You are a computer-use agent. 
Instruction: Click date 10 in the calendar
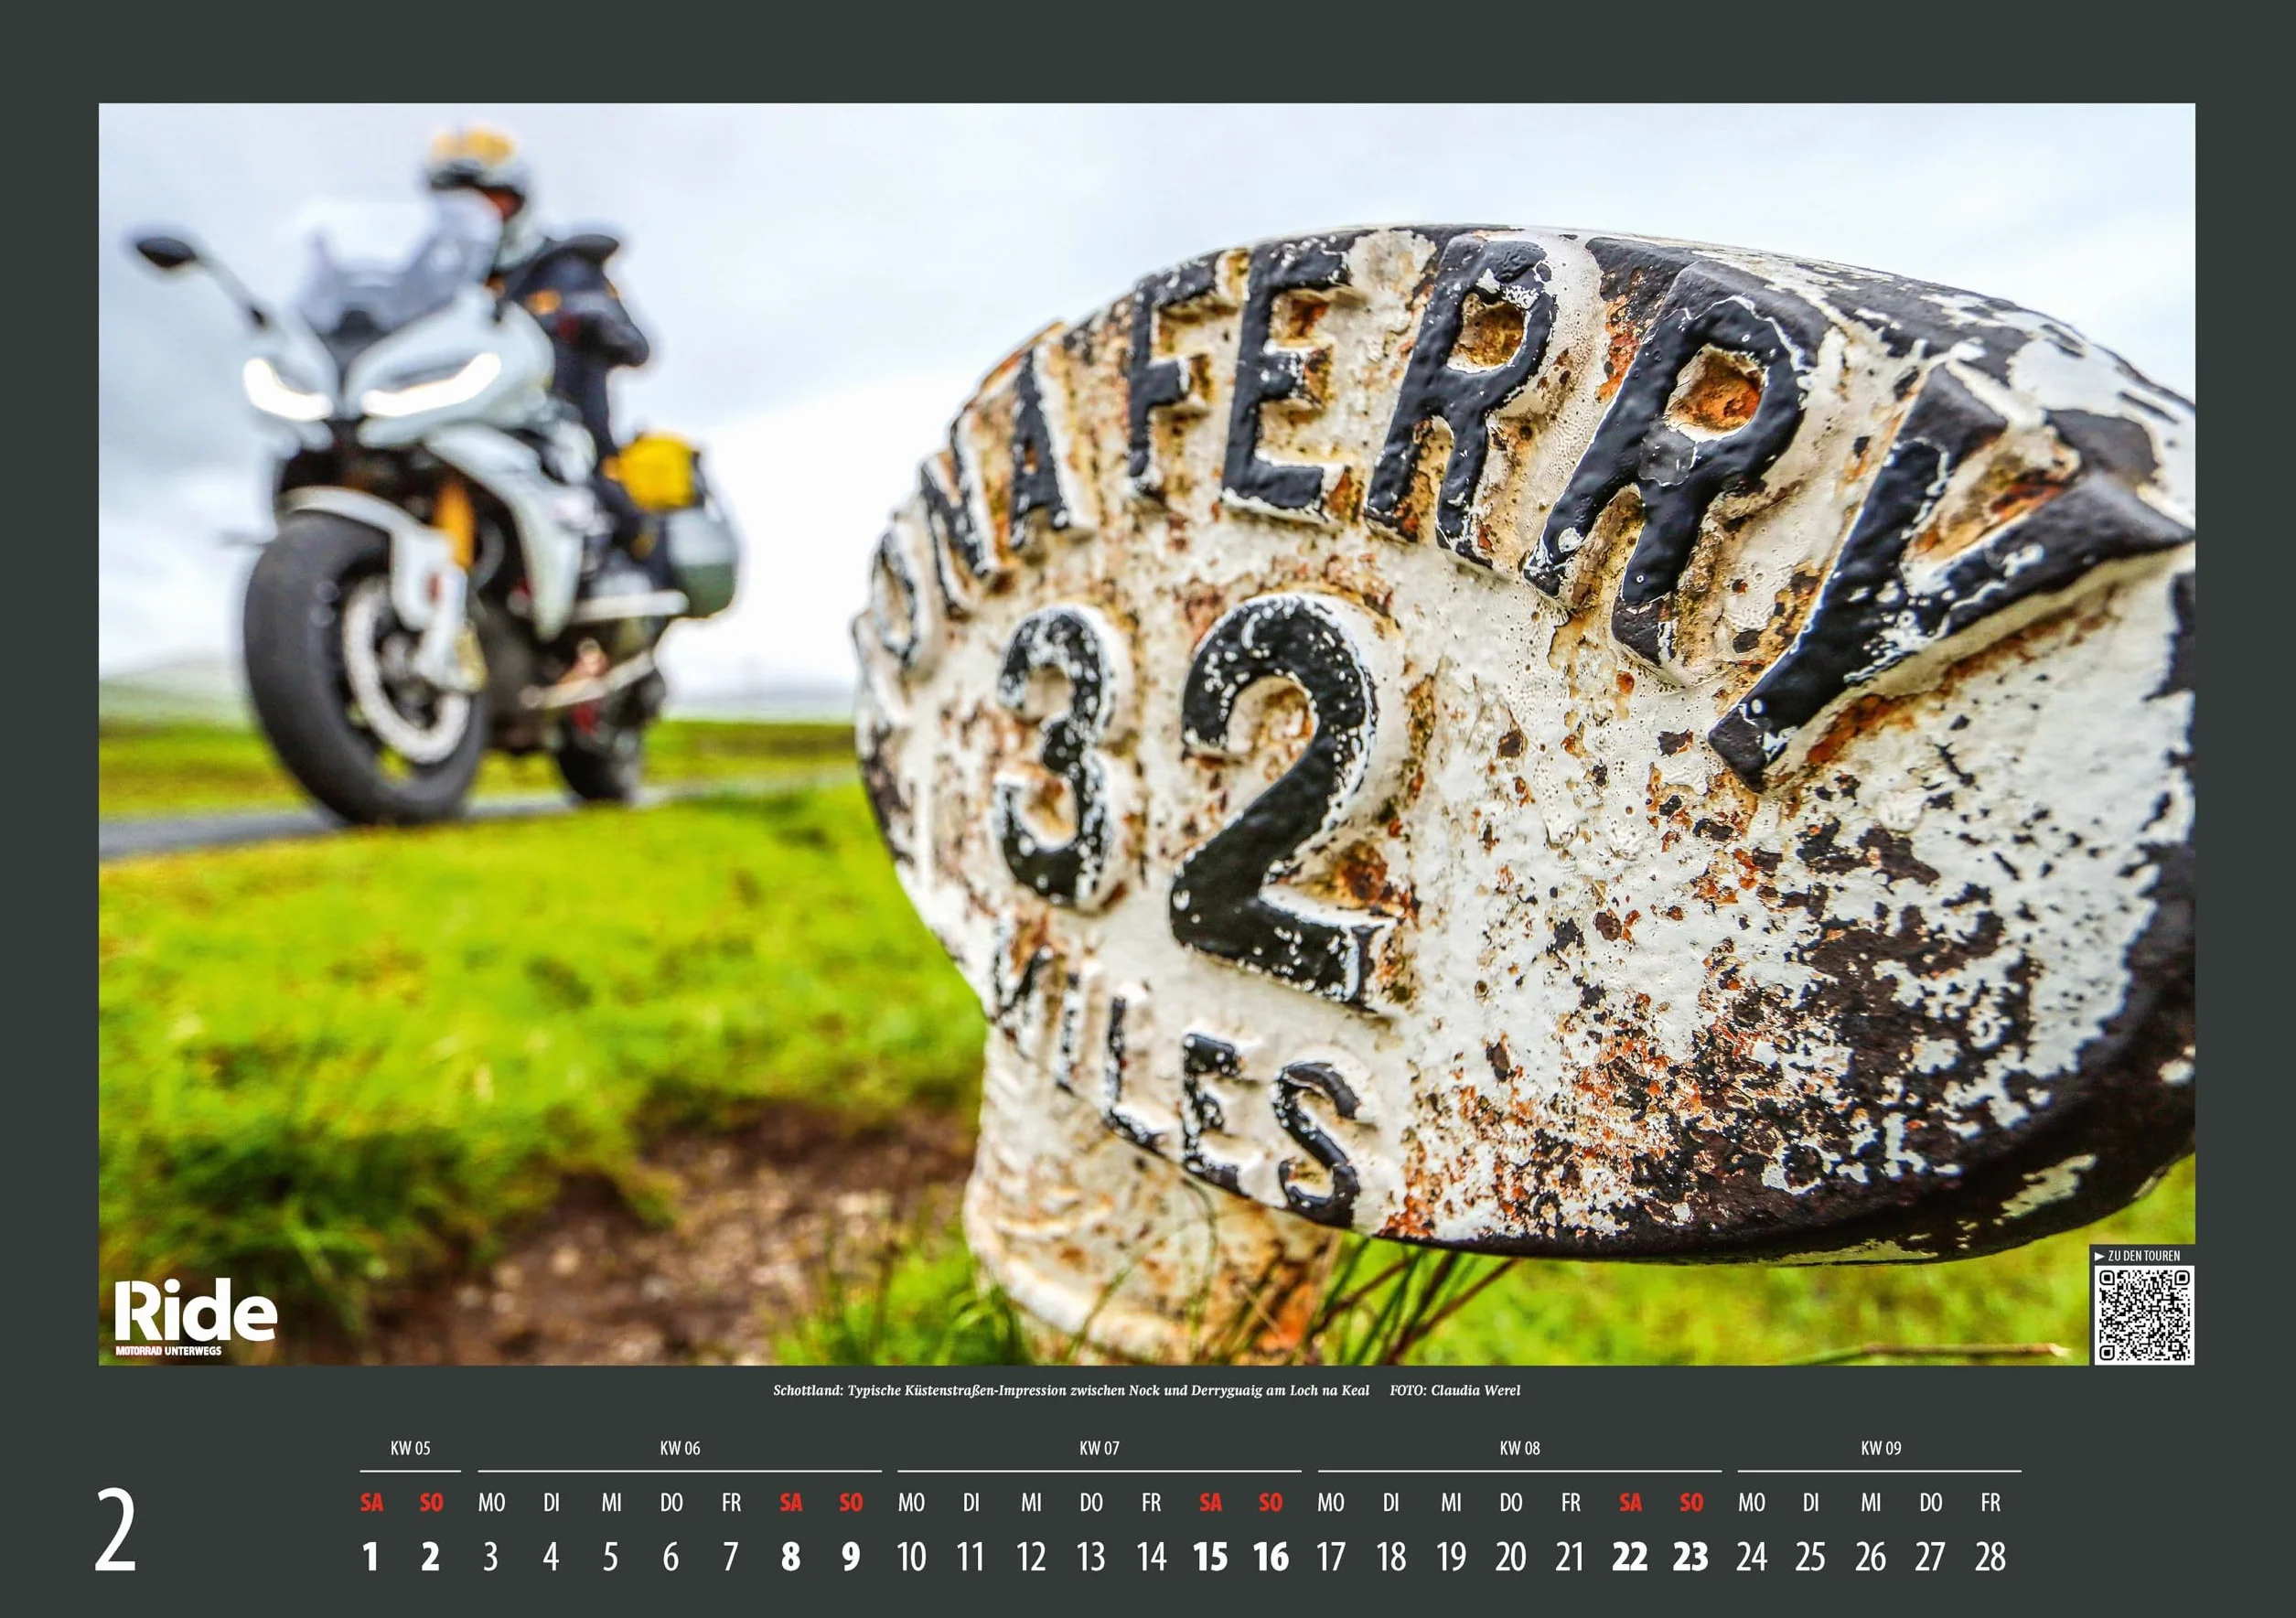coord(911,1557)
